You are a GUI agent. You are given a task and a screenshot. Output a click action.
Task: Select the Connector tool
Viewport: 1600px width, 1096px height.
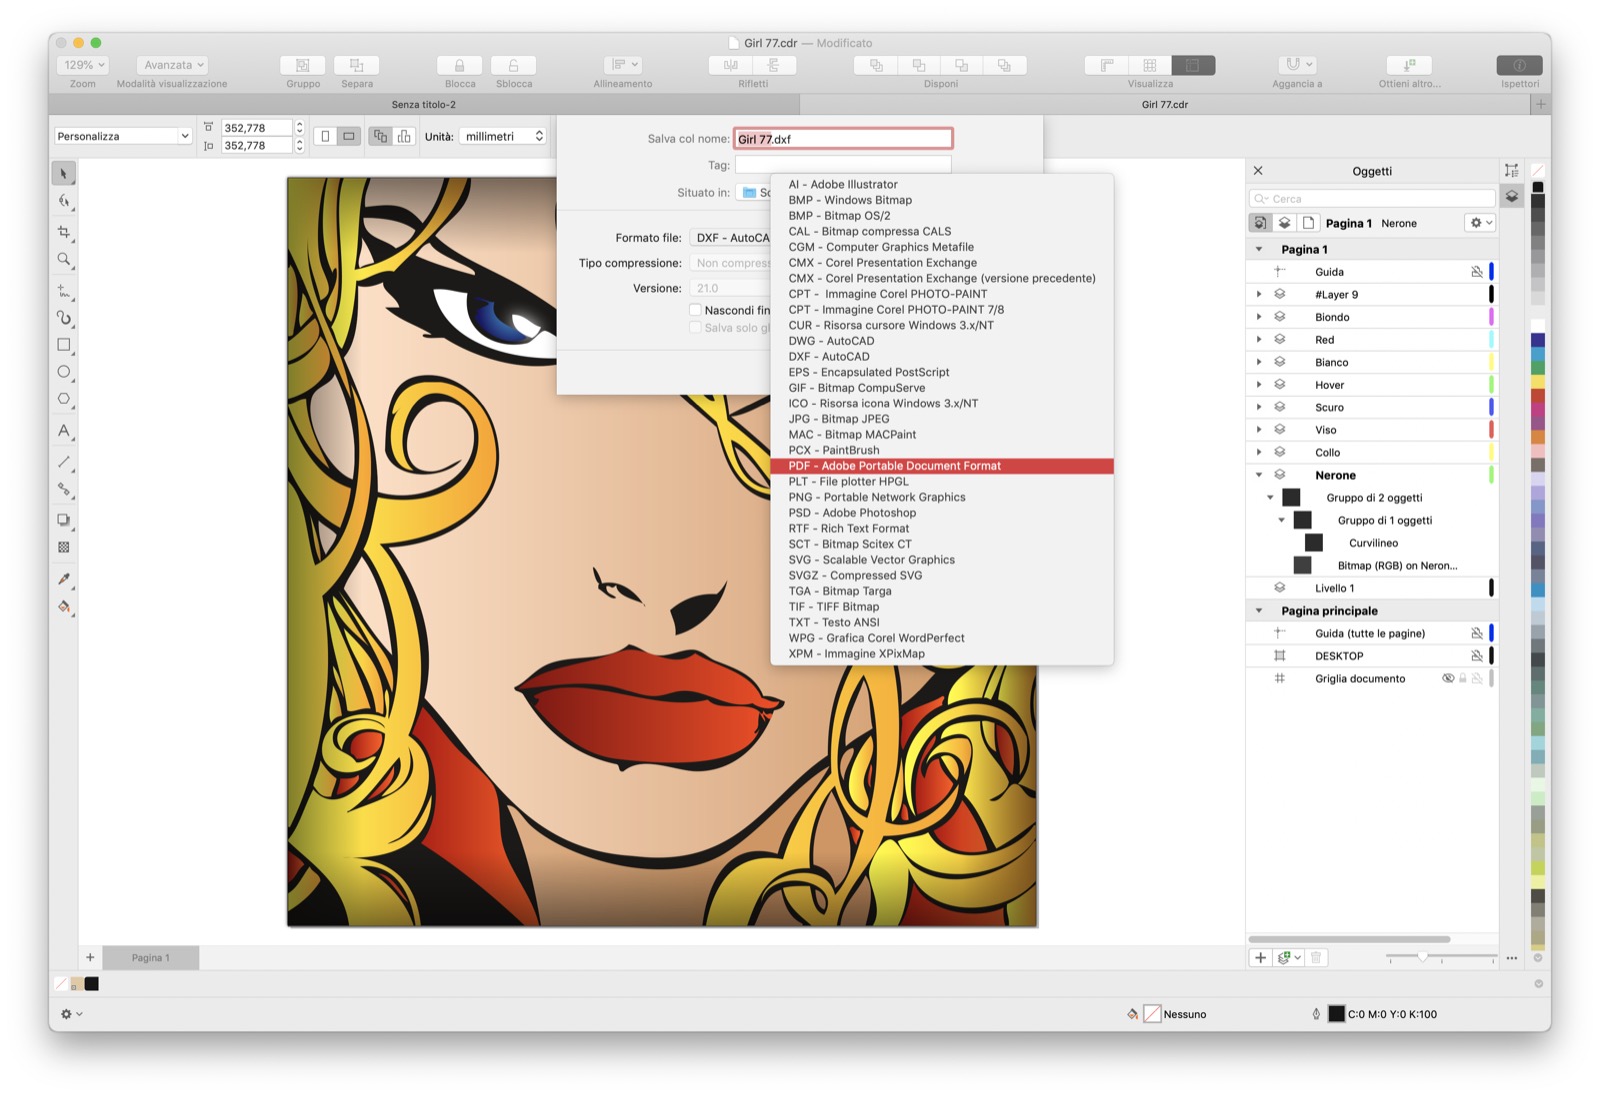click(x=64, y=490)
